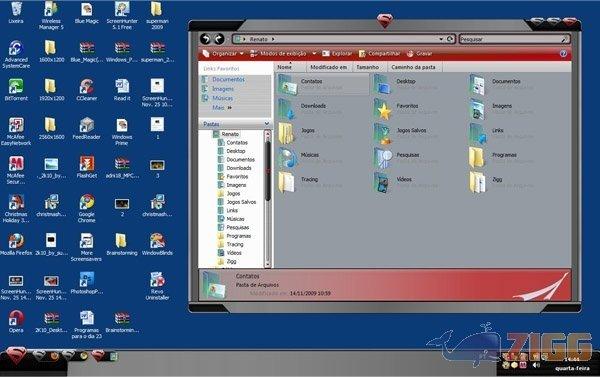Open the Brainstorming desktop folder
Viewport: 600px width, 377px height.
point(122,245)
